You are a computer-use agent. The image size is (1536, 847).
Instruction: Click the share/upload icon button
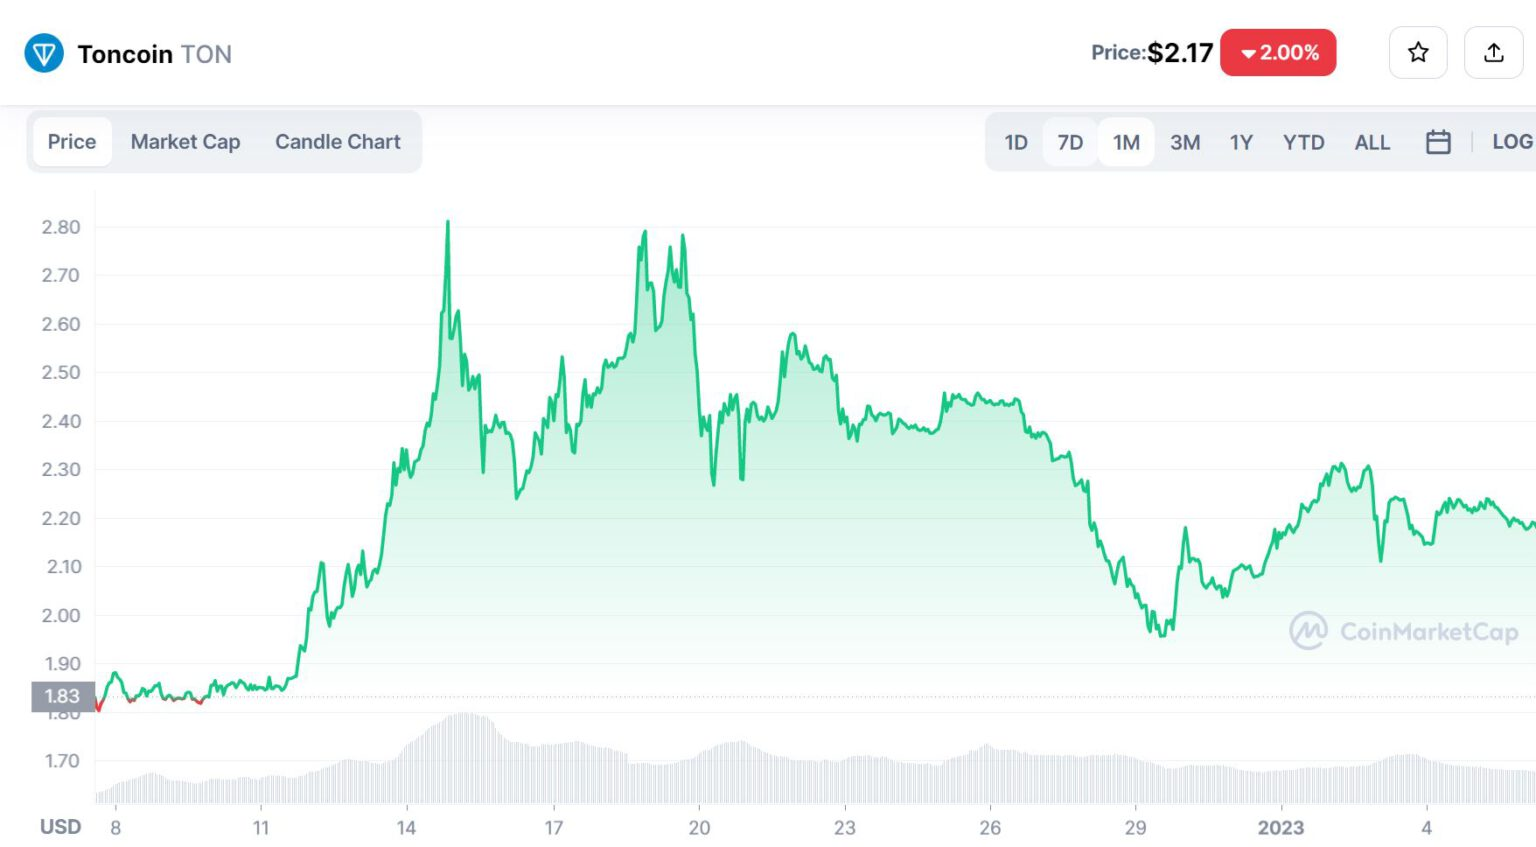(1493, 53)
